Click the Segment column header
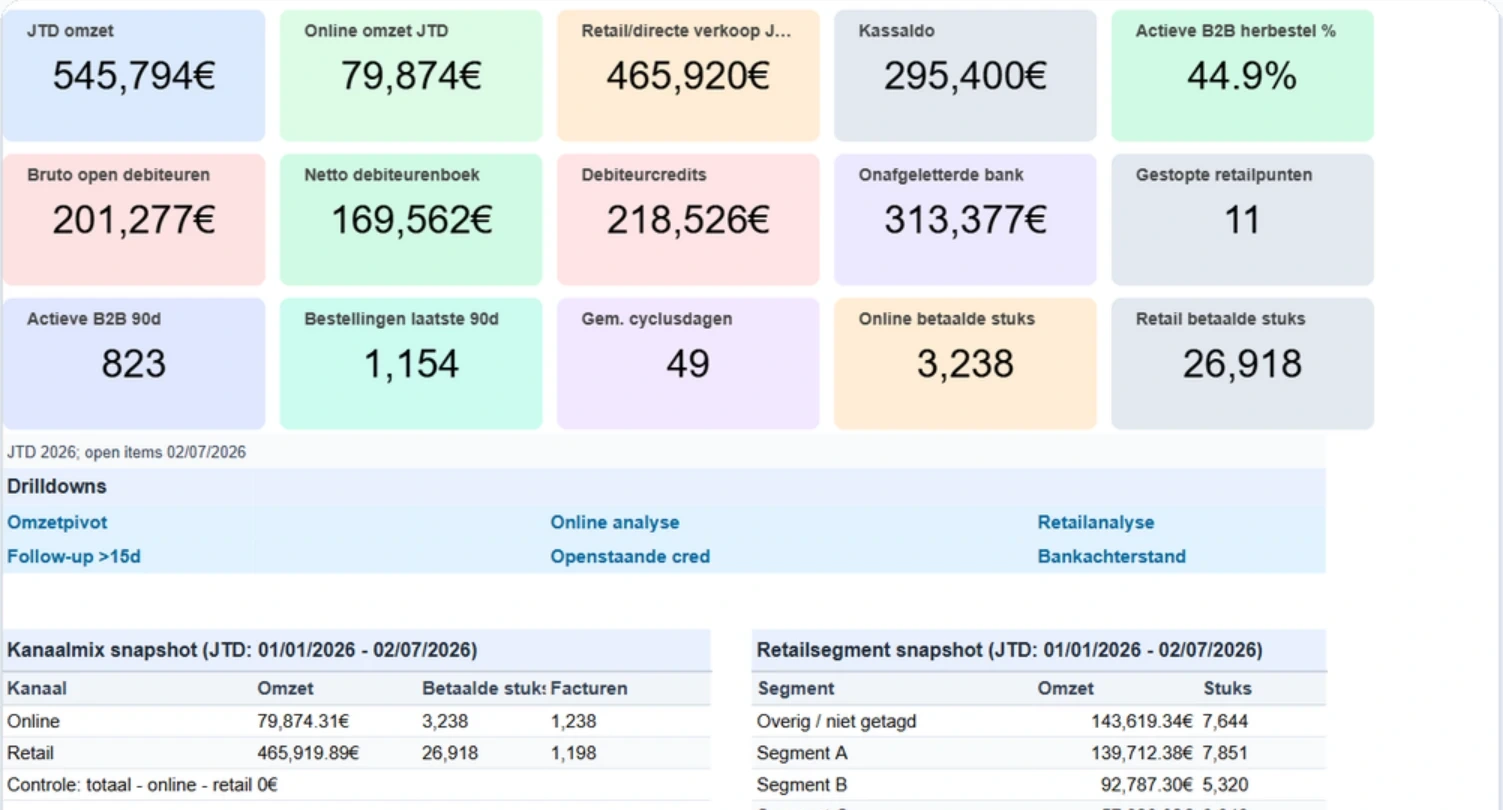This screenshot has height=810, width=1503. coord(796,688)
